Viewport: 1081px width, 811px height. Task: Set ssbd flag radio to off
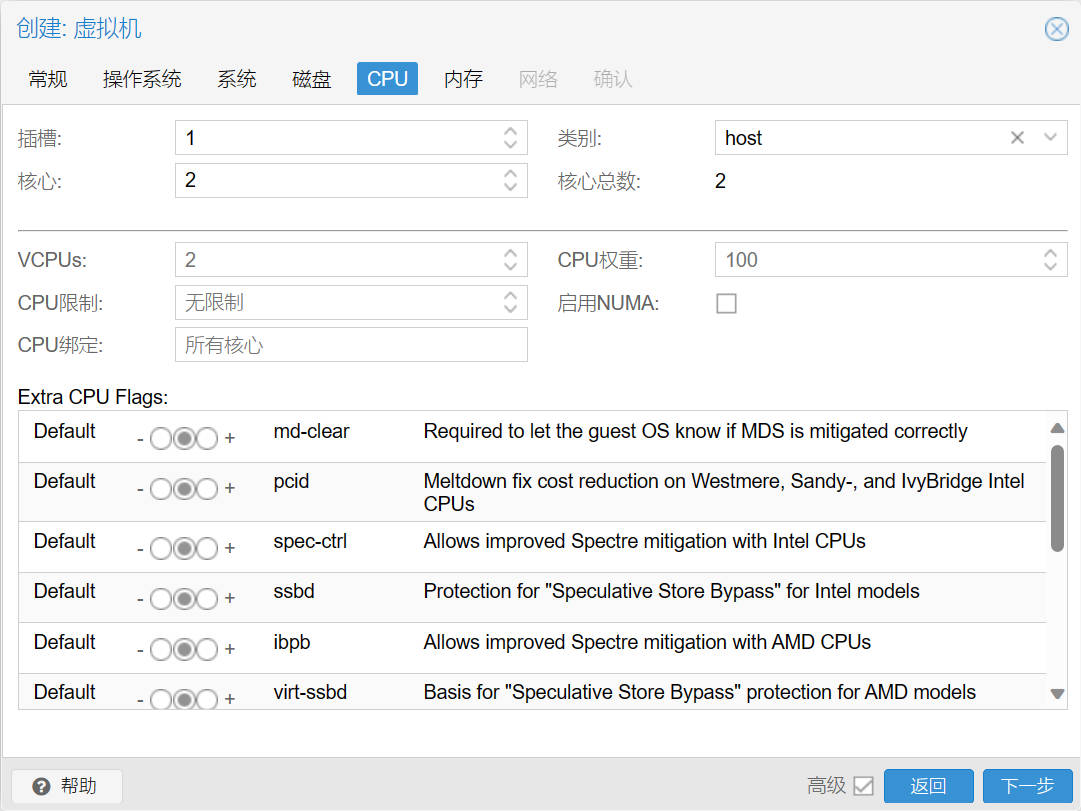[161, 599]
